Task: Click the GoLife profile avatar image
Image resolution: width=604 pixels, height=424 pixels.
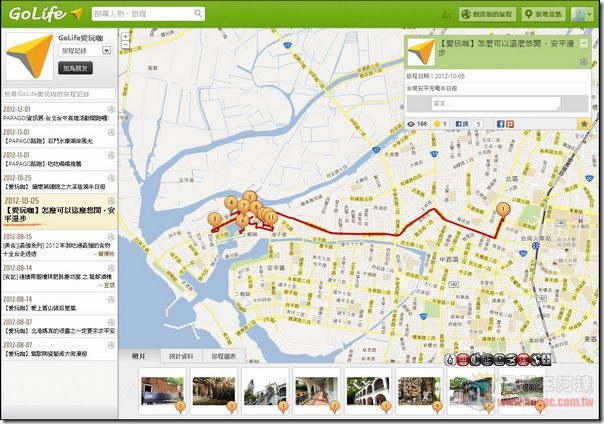Action: 30,56
